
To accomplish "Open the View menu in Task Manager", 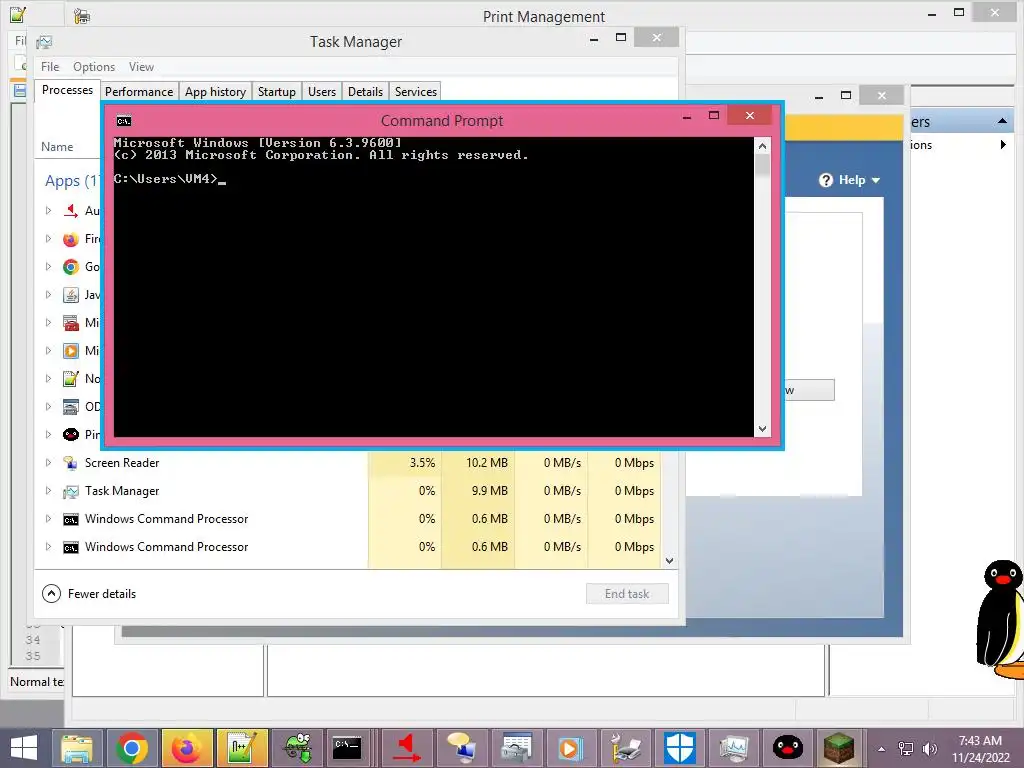I will pyautogui.click(x=141, y=67).
